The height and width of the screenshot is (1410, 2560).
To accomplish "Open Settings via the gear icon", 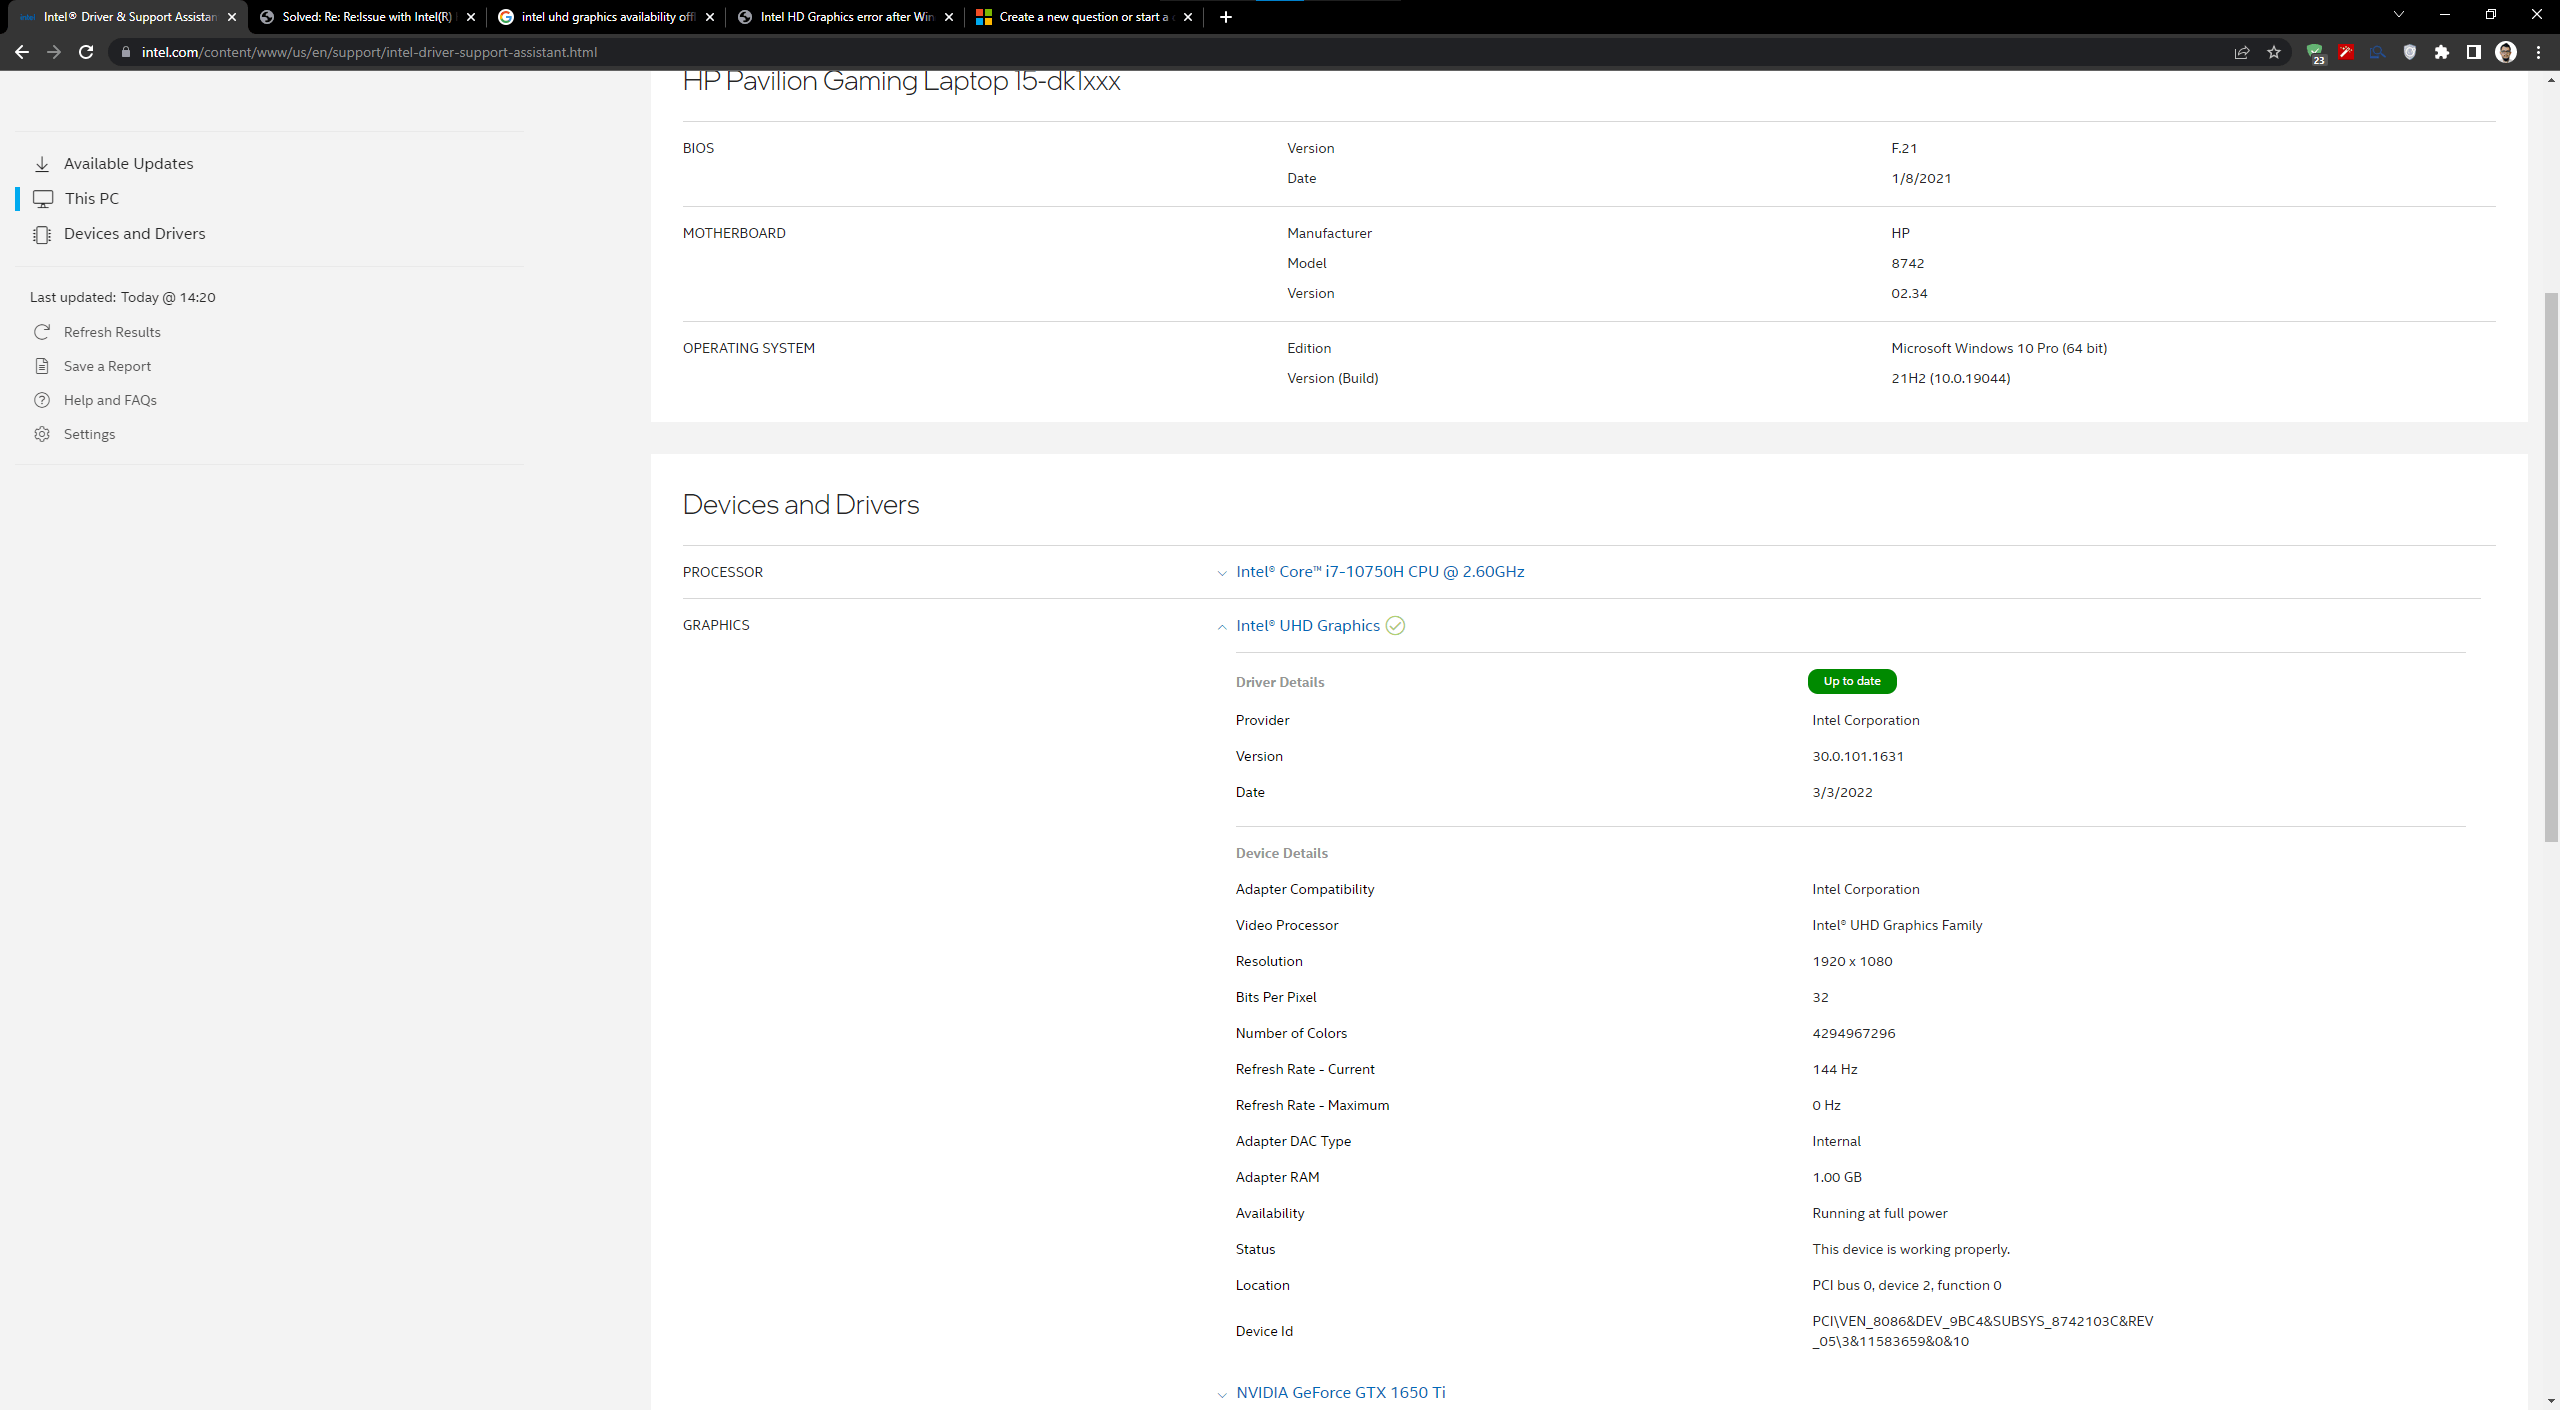I will click(x=42, y=434).
